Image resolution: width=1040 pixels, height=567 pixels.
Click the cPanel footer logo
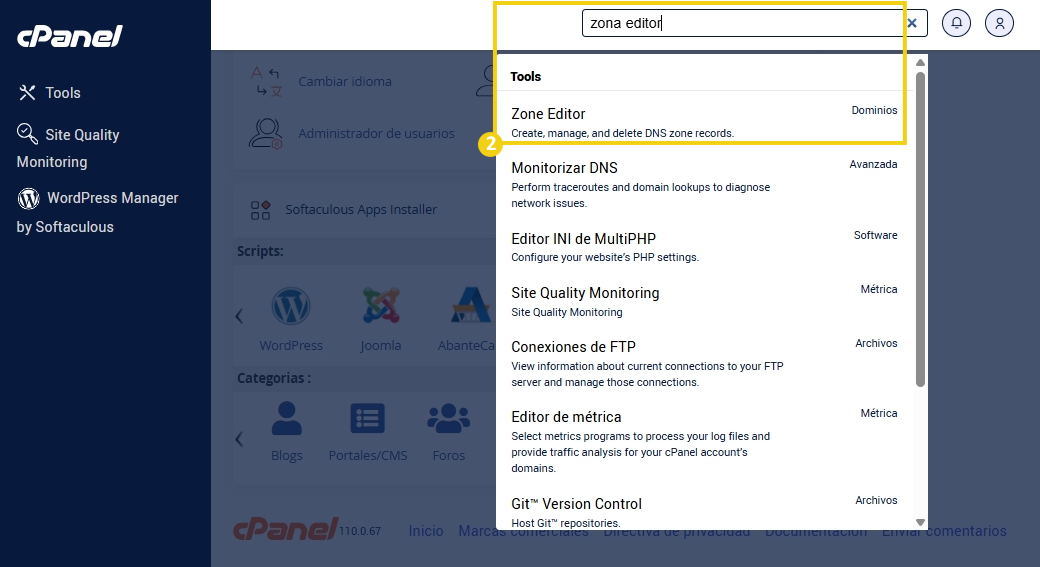(x=286, y=529)
